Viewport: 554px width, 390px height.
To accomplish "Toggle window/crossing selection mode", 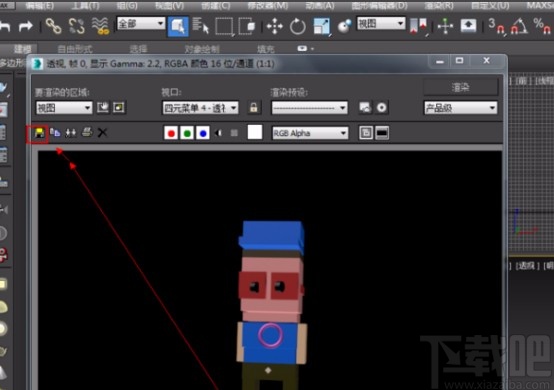I will pos(247,26).
